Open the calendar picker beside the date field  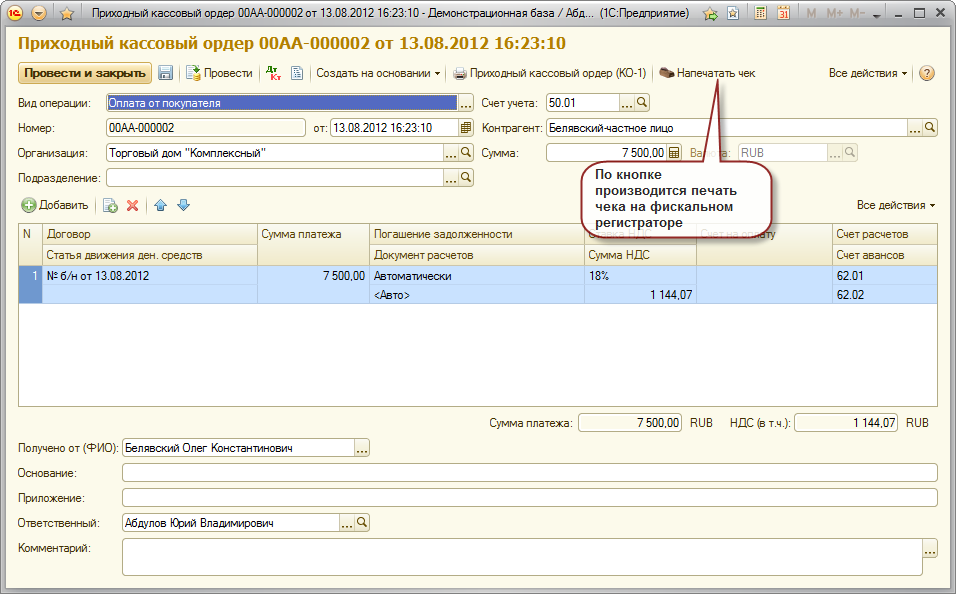466,128
